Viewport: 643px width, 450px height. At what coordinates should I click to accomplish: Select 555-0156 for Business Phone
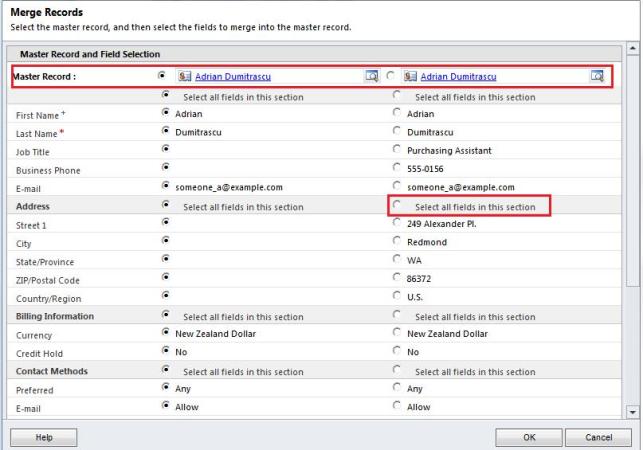(397, 167)
